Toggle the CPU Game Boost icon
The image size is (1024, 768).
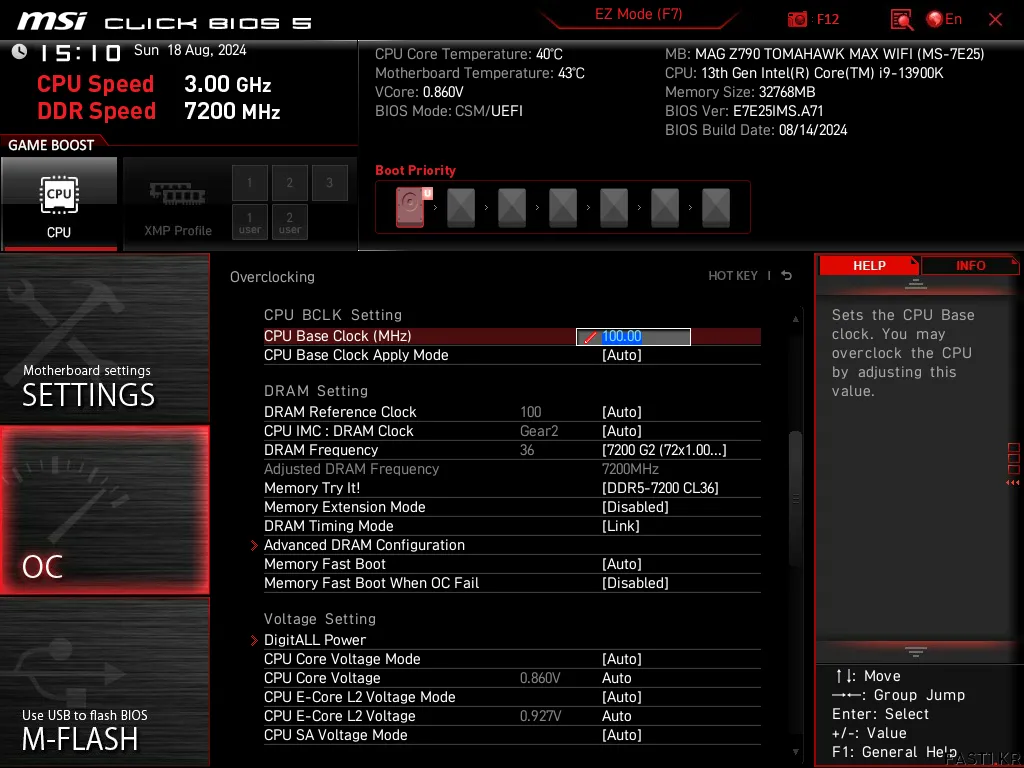(x=59, y=204)
